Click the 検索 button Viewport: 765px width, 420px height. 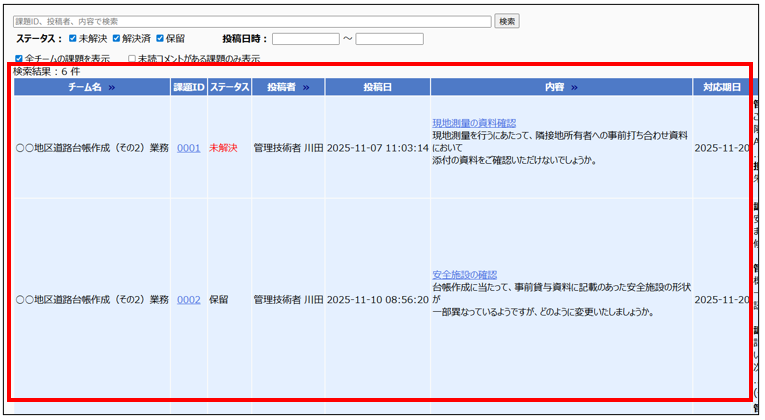507,21
